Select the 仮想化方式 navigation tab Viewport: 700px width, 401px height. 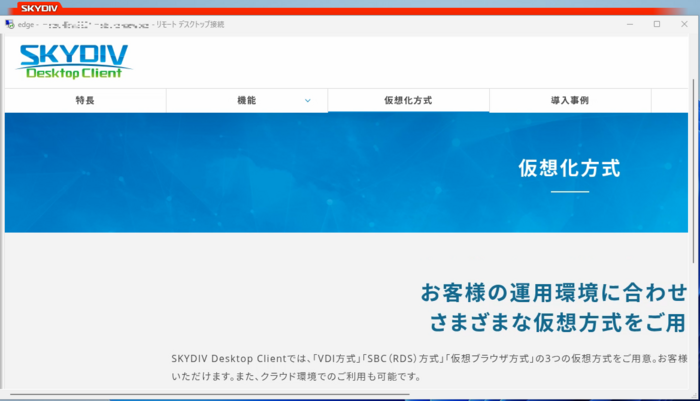pyautogui.click(x=408, y=100)
